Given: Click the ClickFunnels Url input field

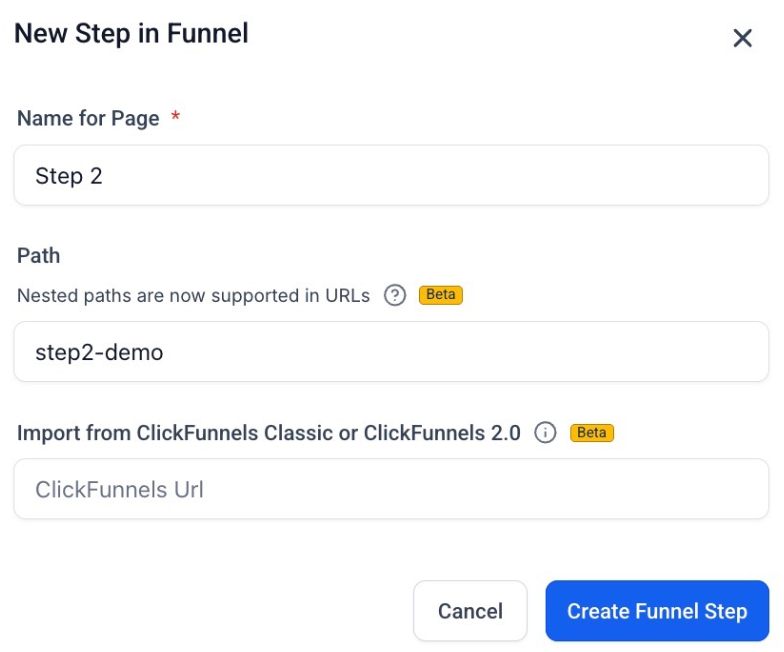Looking at the screenshot, I should [x=391, y=489].
